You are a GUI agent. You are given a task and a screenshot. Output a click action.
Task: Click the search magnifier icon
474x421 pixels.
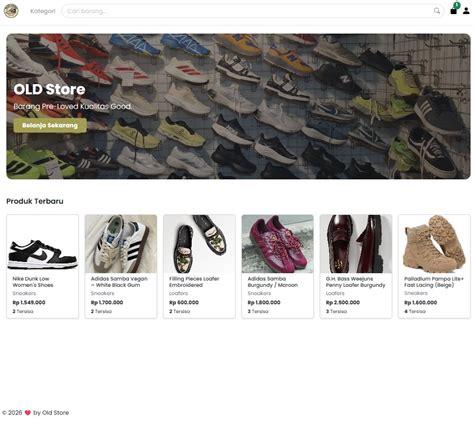click(437, 11)
